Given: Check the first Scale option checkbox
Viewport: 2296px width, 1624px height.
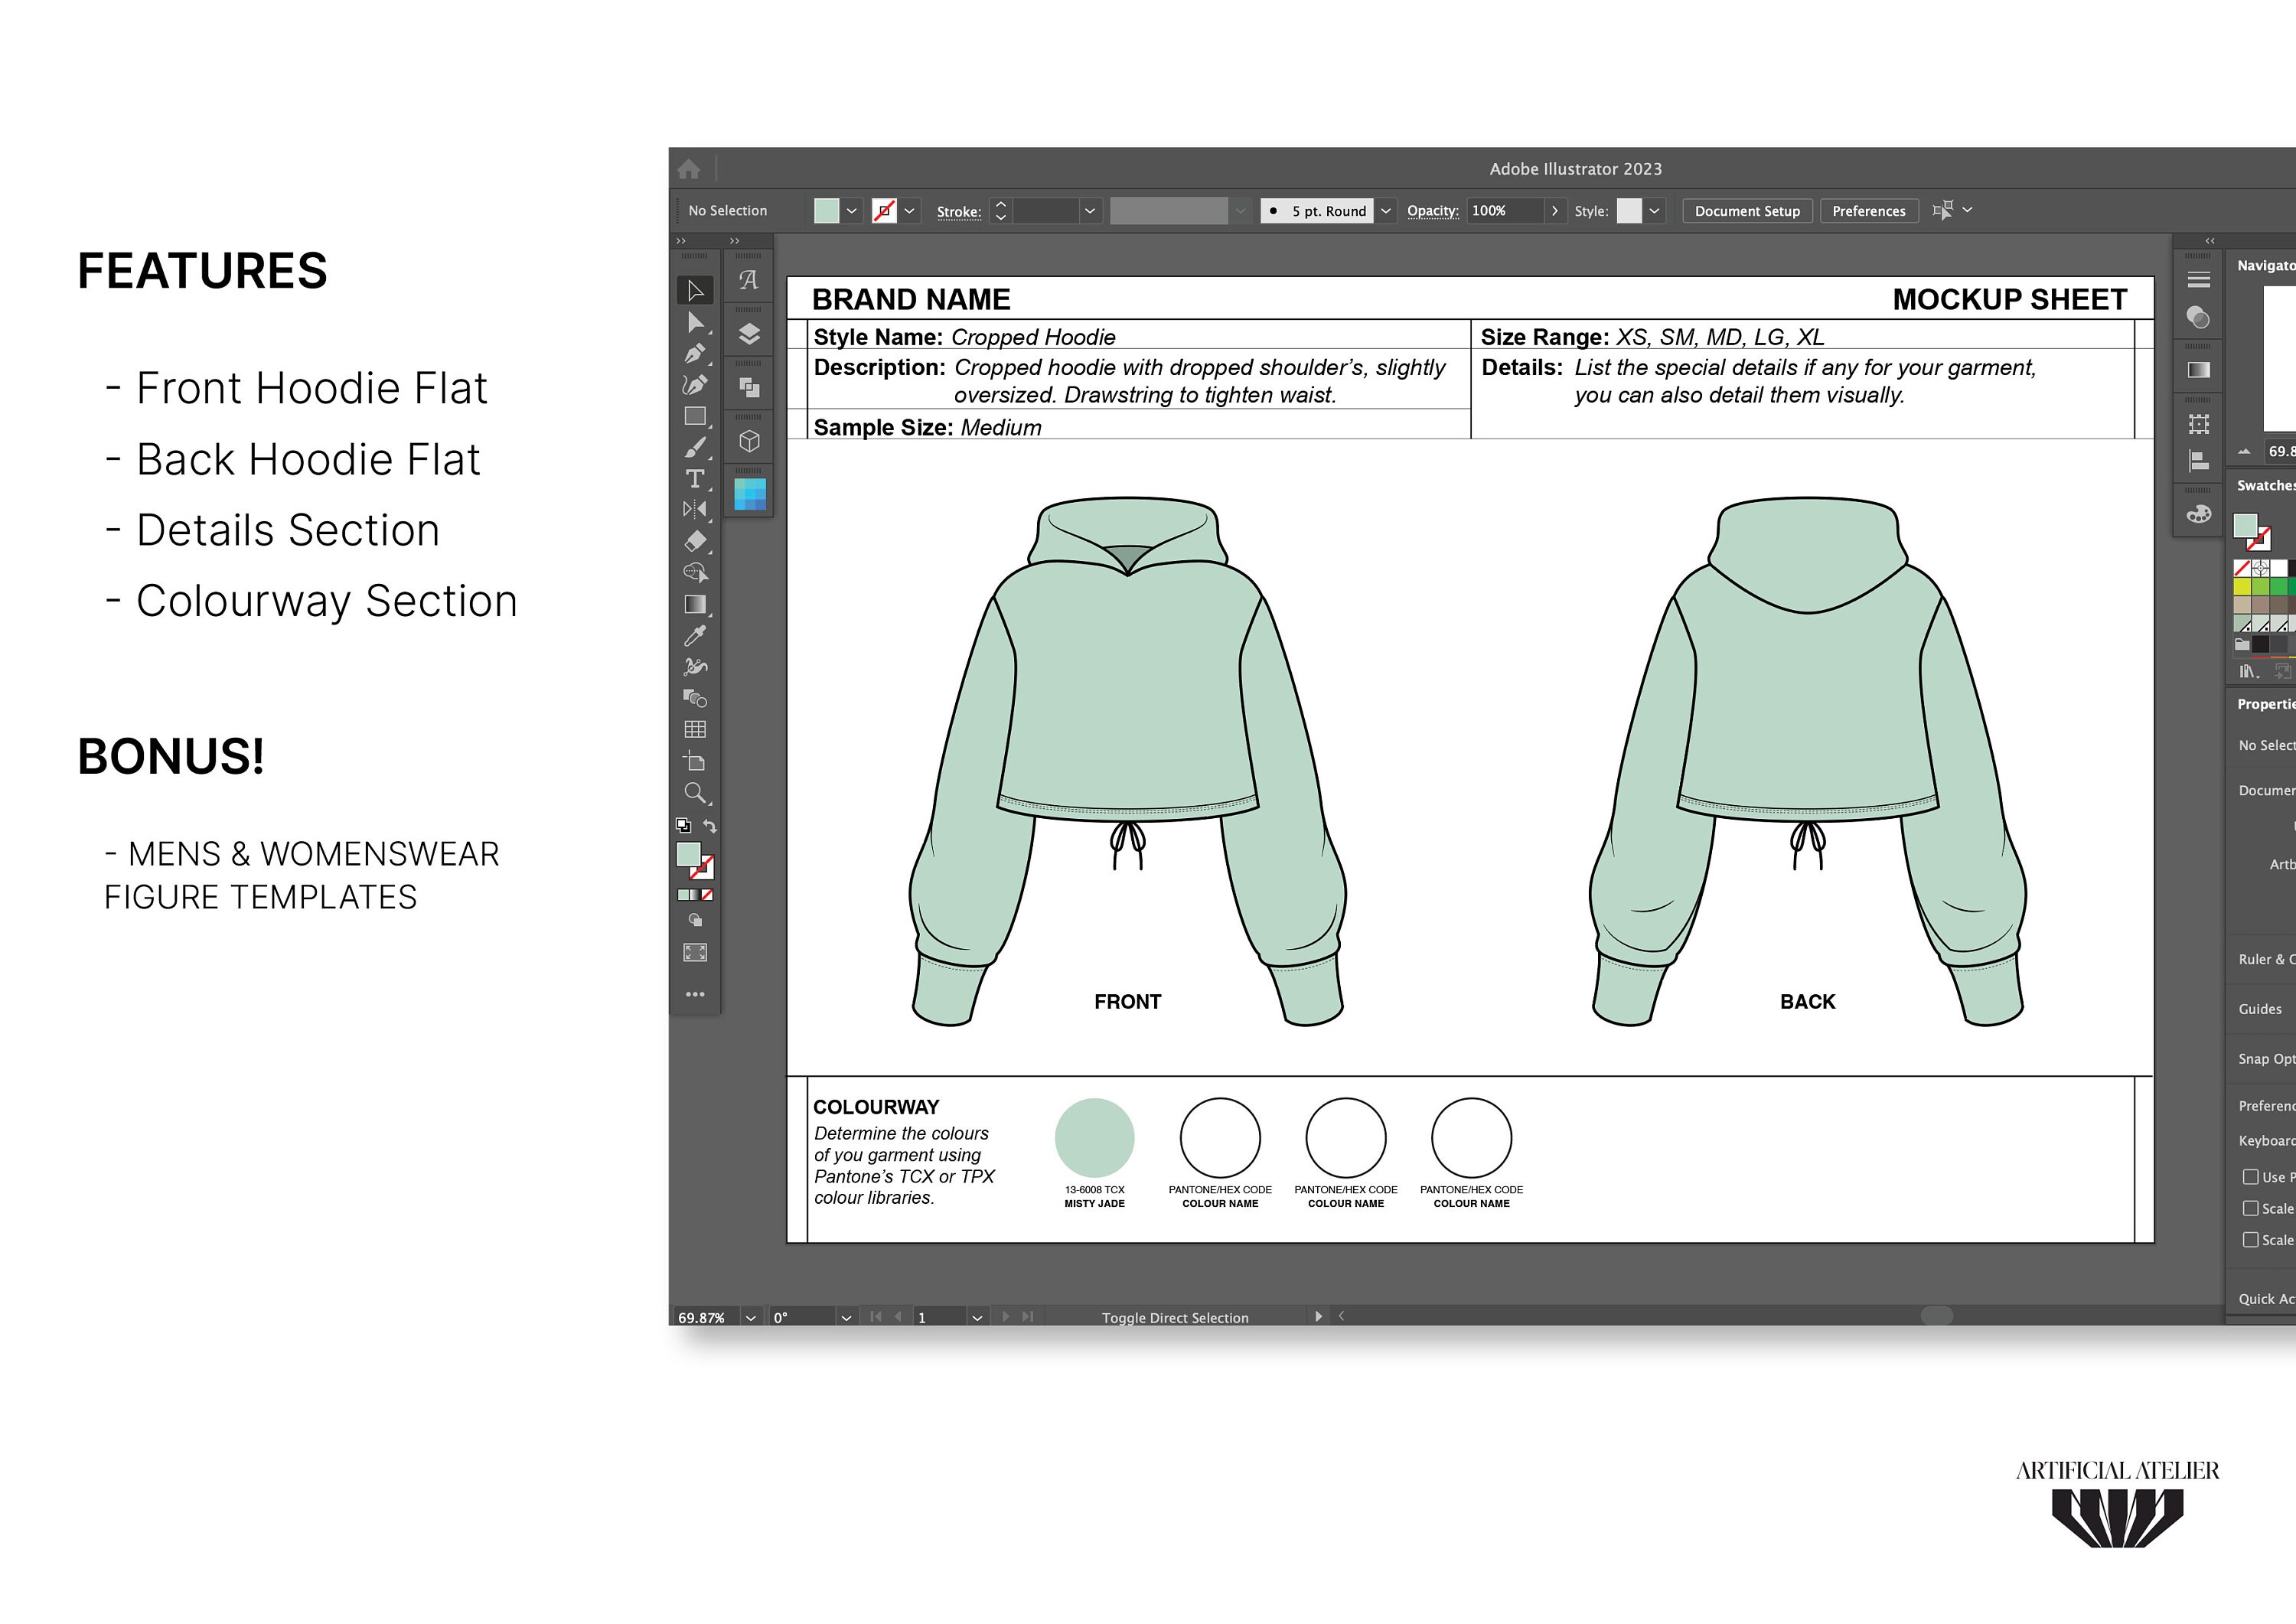Looking at the screenshot, I should [x=2252, y=1208].
